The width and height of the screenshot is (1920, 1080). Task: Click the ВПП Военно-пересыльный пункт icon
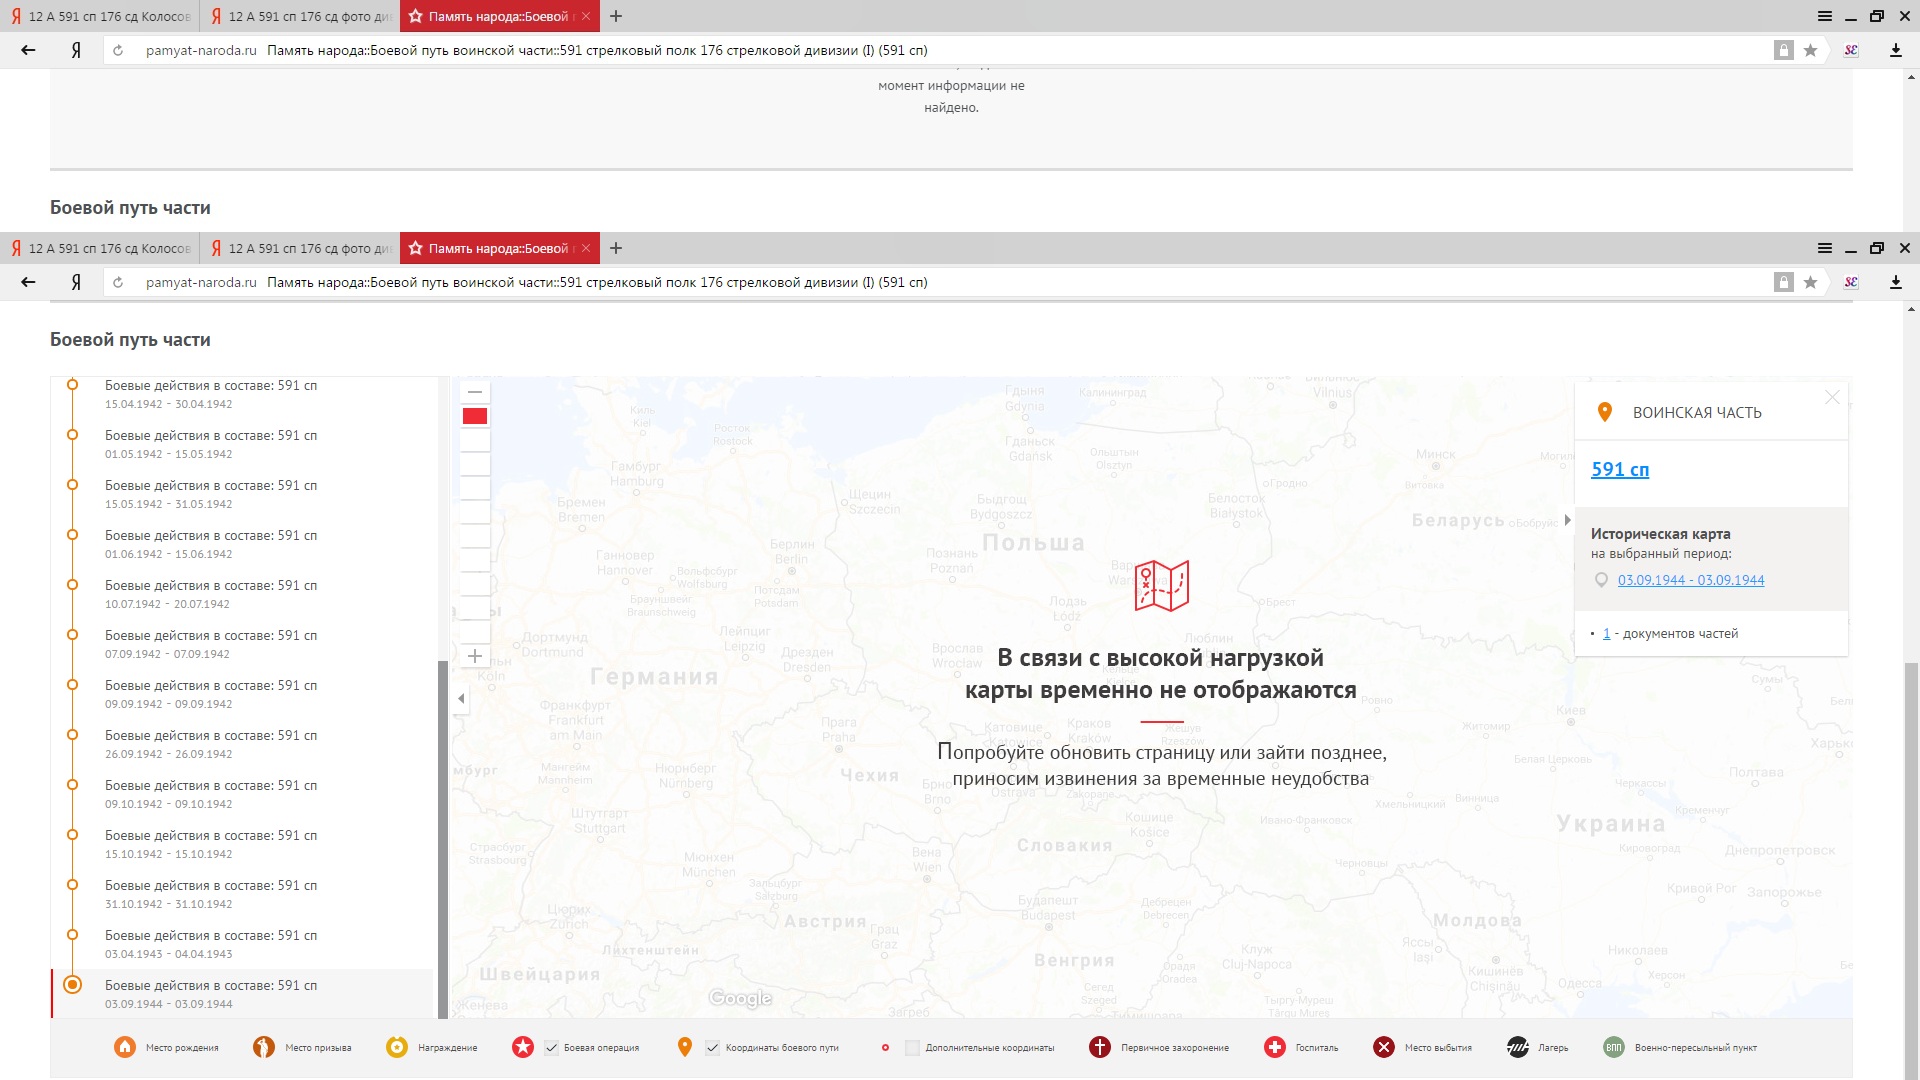1613,1047
